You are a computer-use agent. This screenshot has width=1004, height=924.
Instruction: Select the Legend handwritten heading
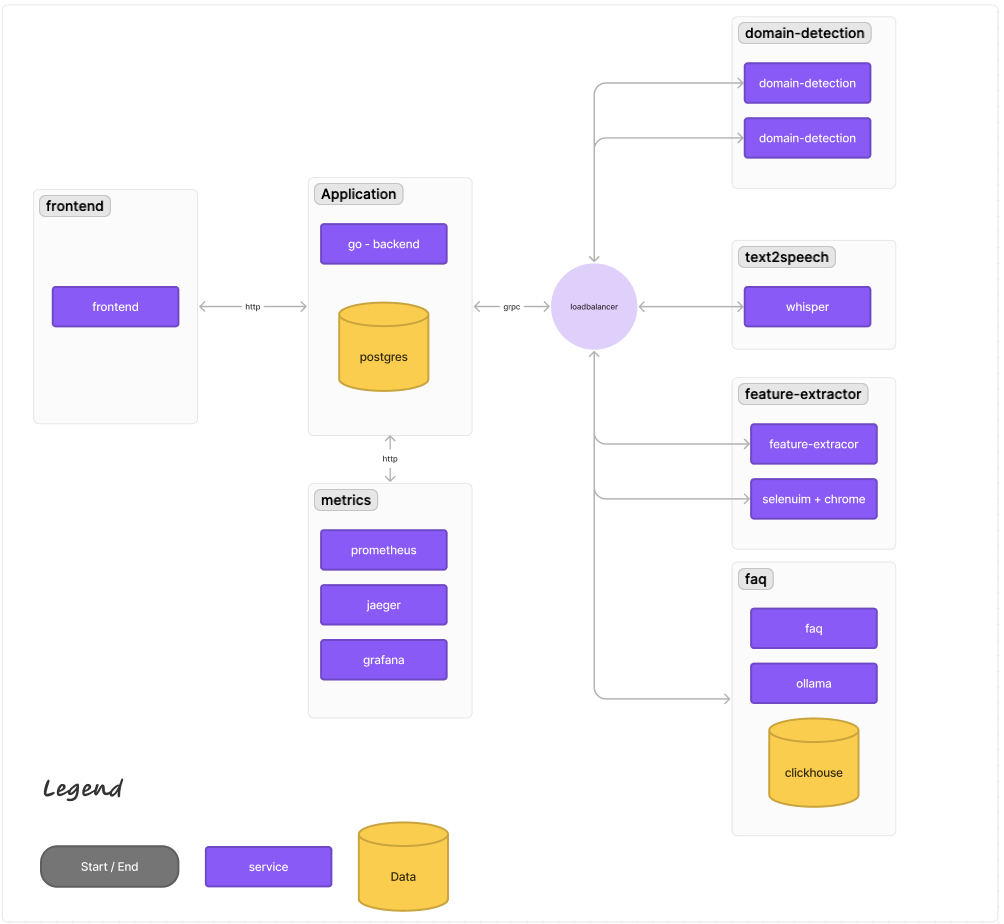pyautogui.click(x=83, y=789)
